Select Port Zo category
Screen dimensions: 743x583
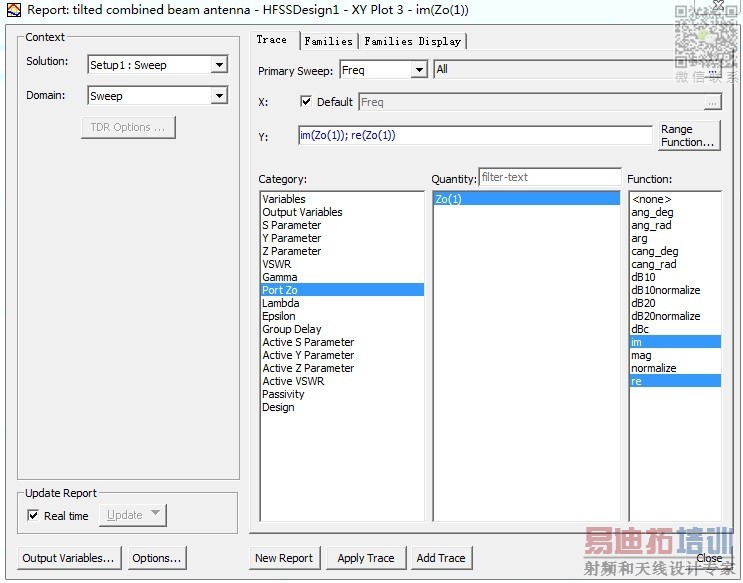(342, 290)
